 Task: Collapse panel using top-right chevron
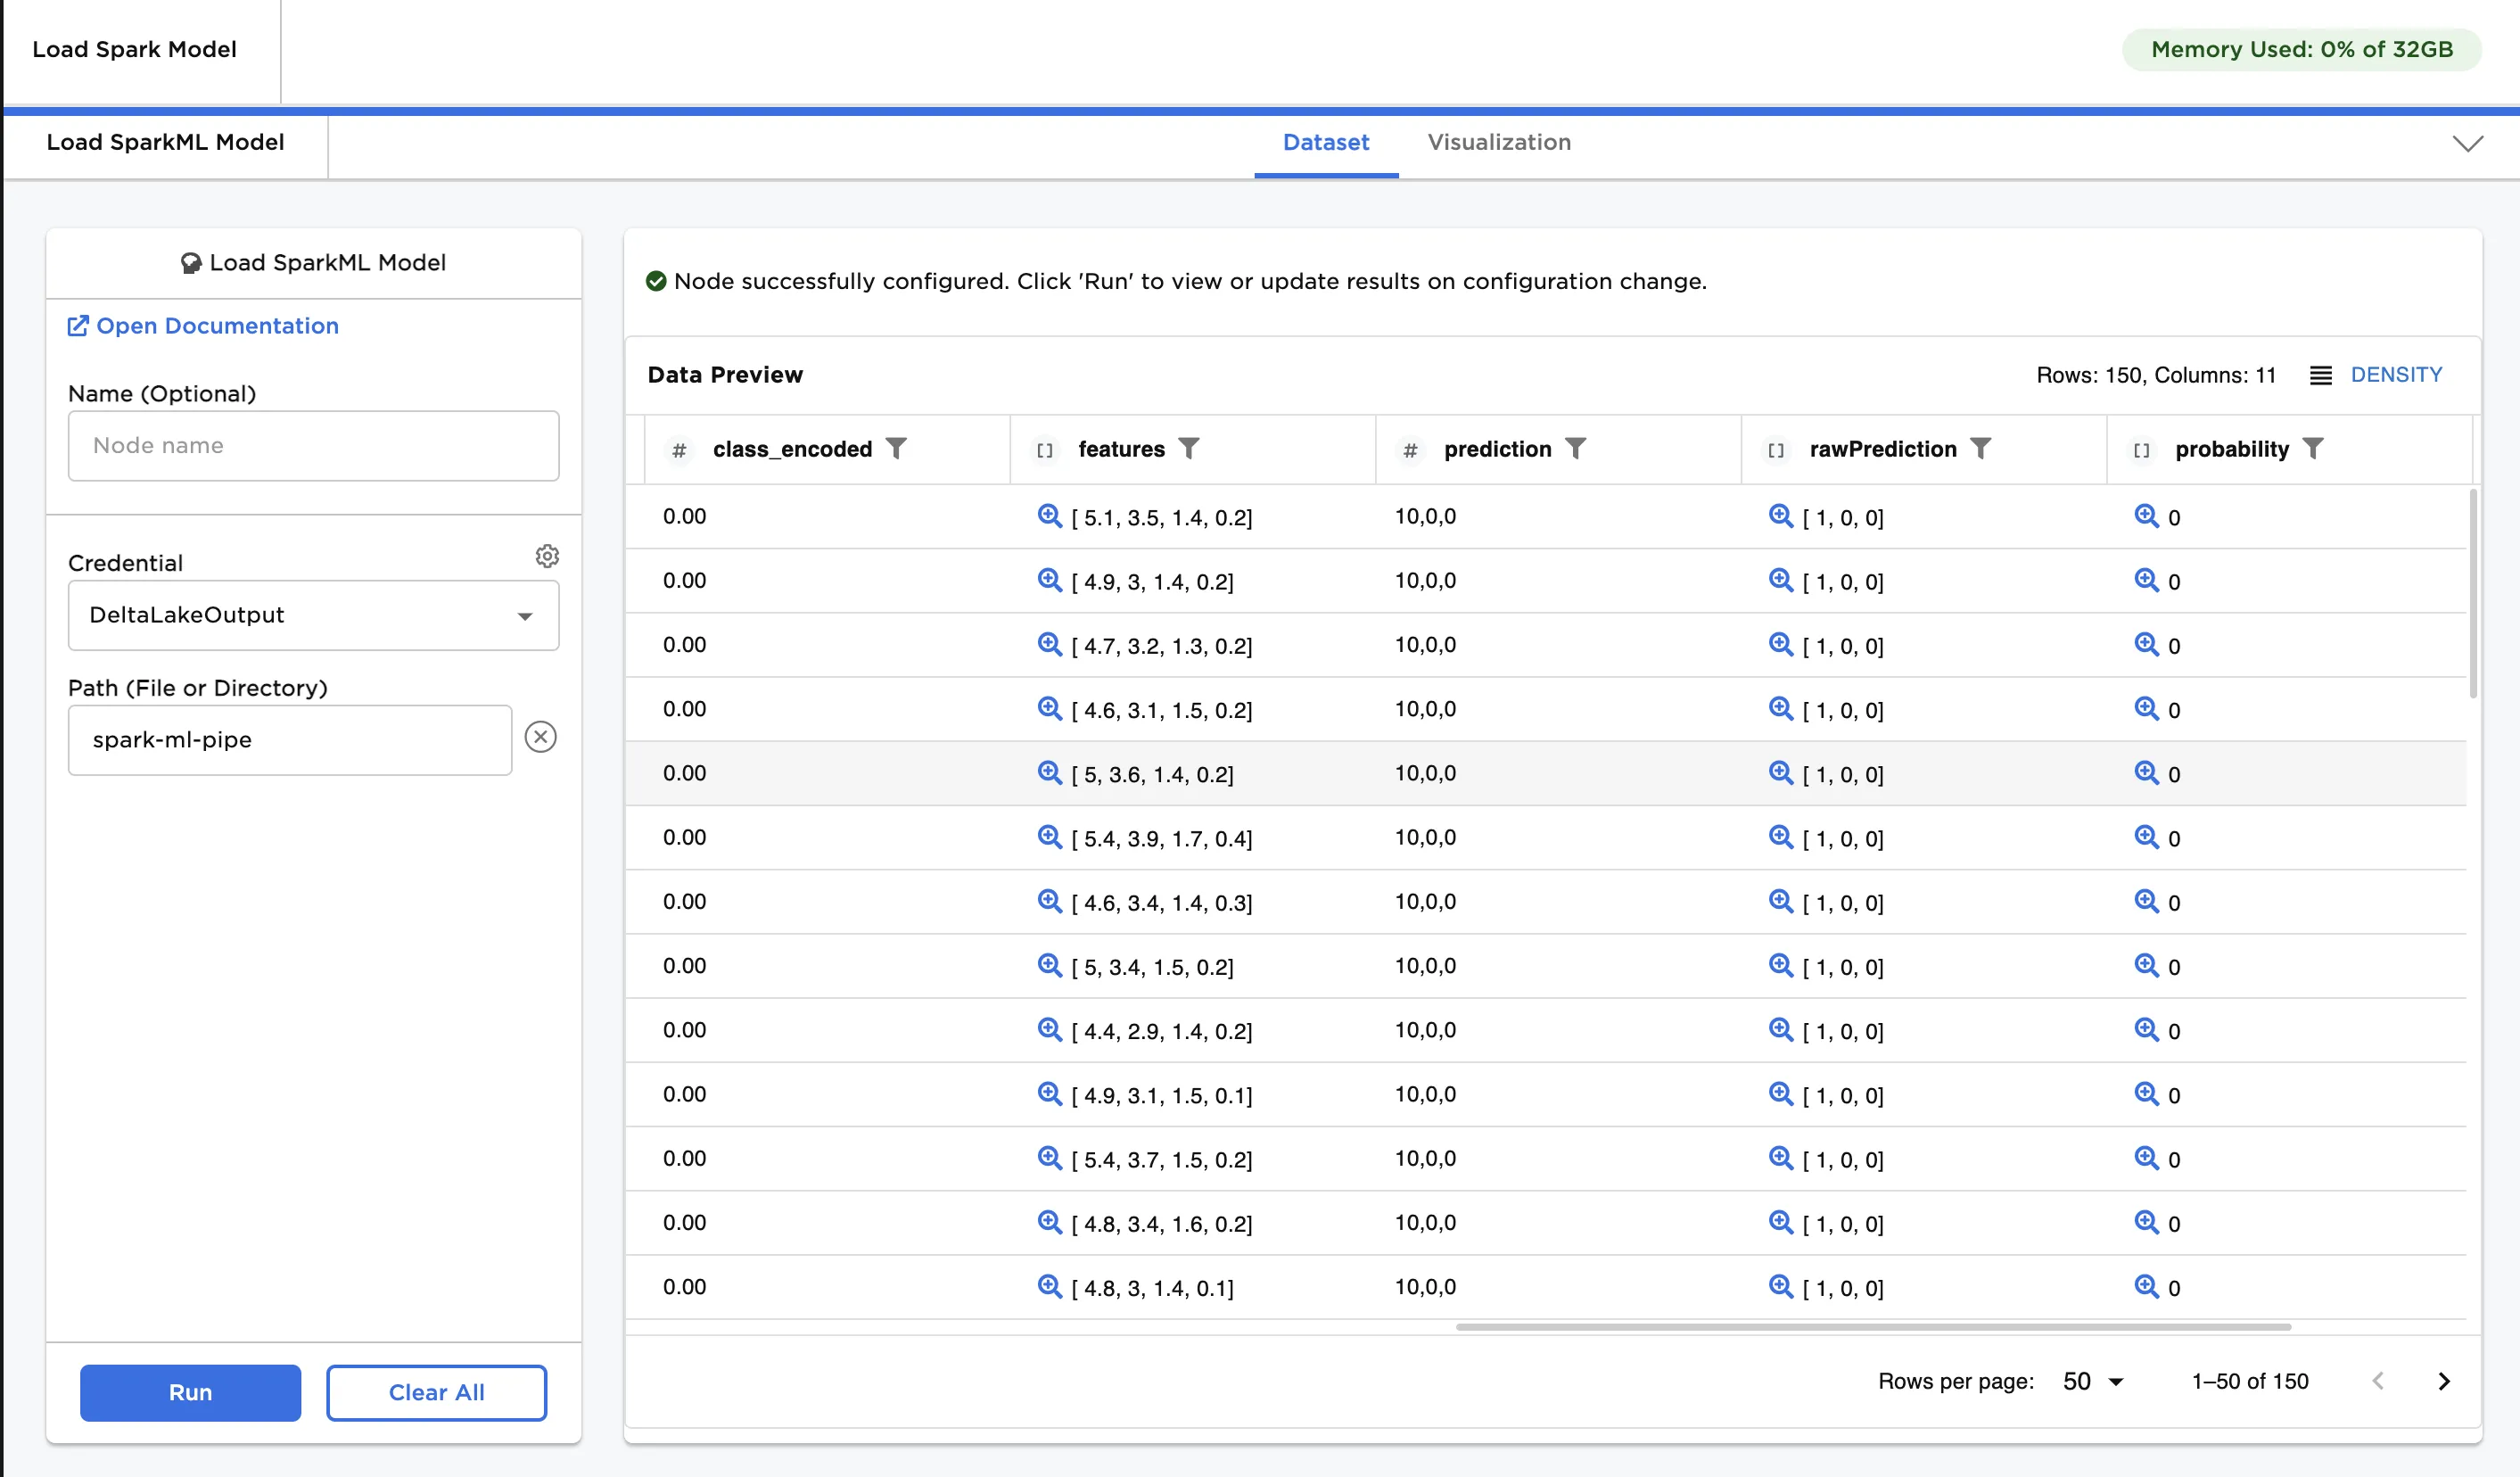[2467, 143]
